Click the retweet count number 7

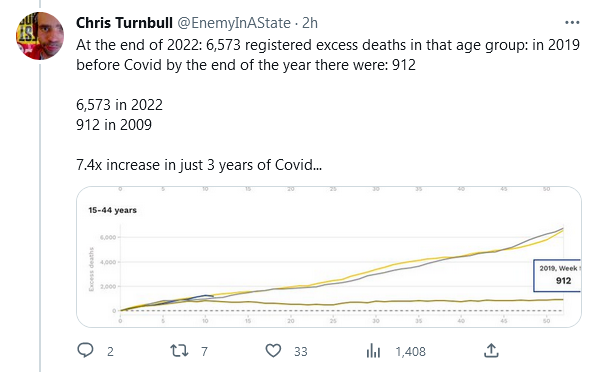tap(204, 351)
